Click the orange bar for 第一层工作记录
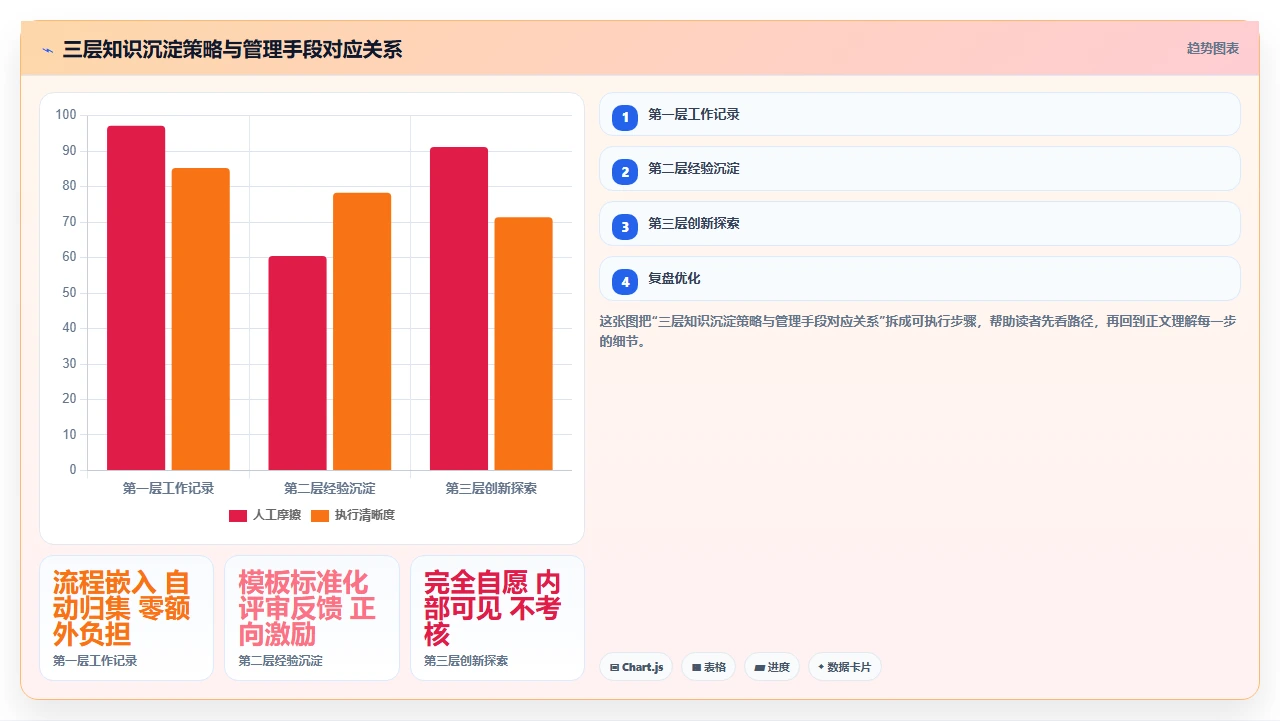1280x721 pixels. click(x=201, y=319)
